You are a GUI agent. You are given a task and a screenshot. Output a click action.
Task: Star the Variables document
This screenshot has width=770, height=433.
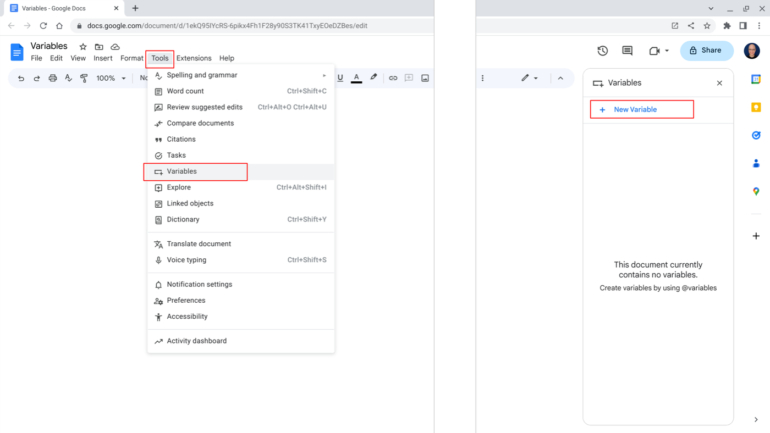[x=83, y=46]
